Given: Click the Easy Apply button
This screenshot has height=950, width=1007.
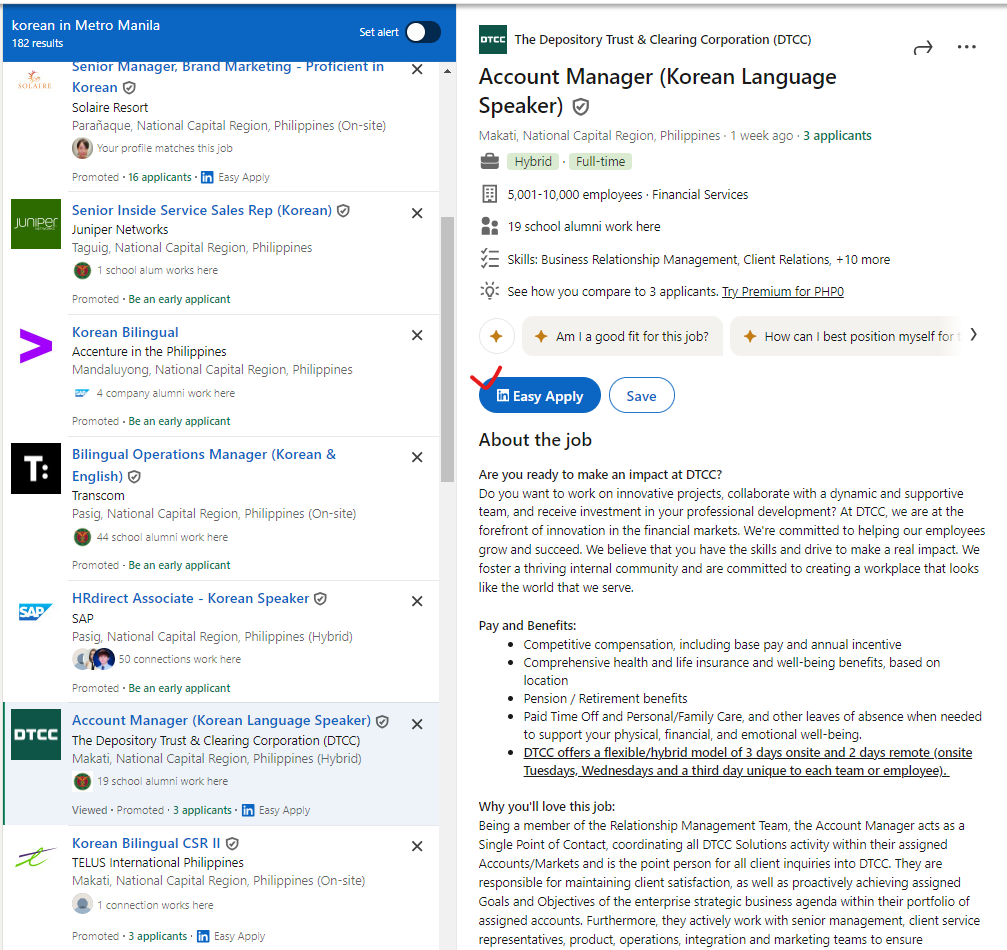Looking at the screenshot, I should tap(539, 396).
